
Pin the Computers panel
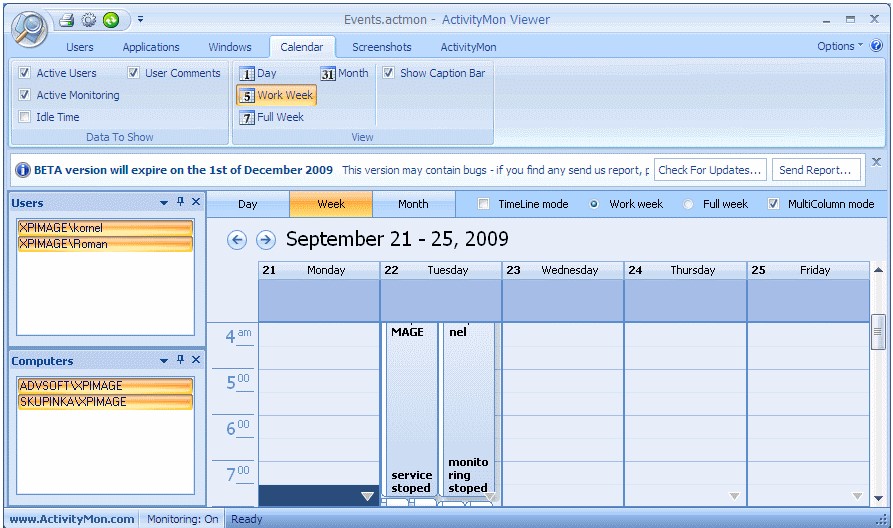point(181,359)
